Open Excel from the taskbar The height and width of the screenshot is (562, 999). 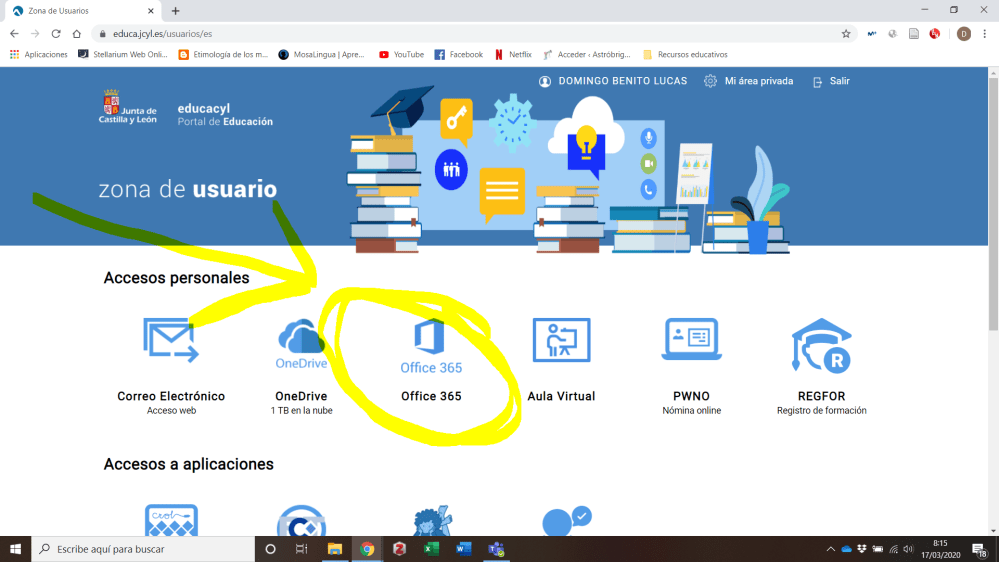pos(431,549)
